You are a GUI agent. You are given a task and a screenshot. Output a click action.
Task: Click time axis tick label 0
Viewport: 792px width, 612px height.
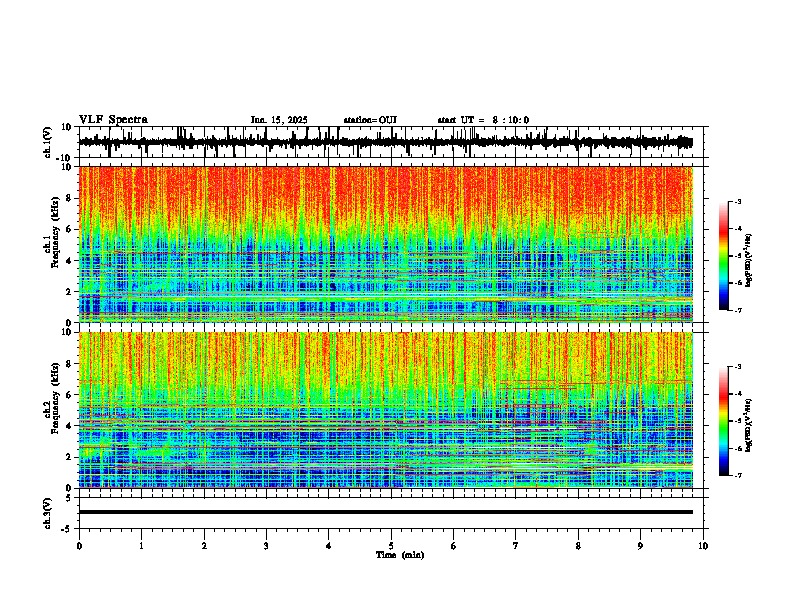tap(79, 546)
